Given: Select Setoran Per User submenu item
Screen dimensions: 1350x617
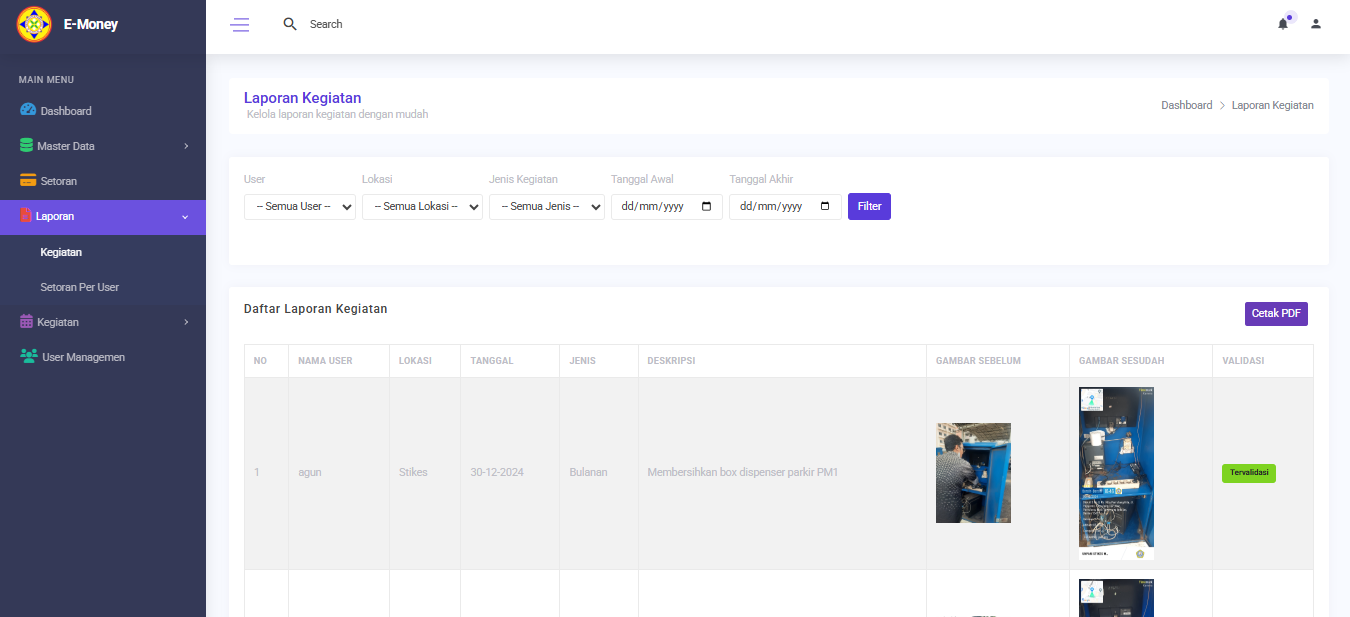Looking at the screenshot, I should 79,287.
